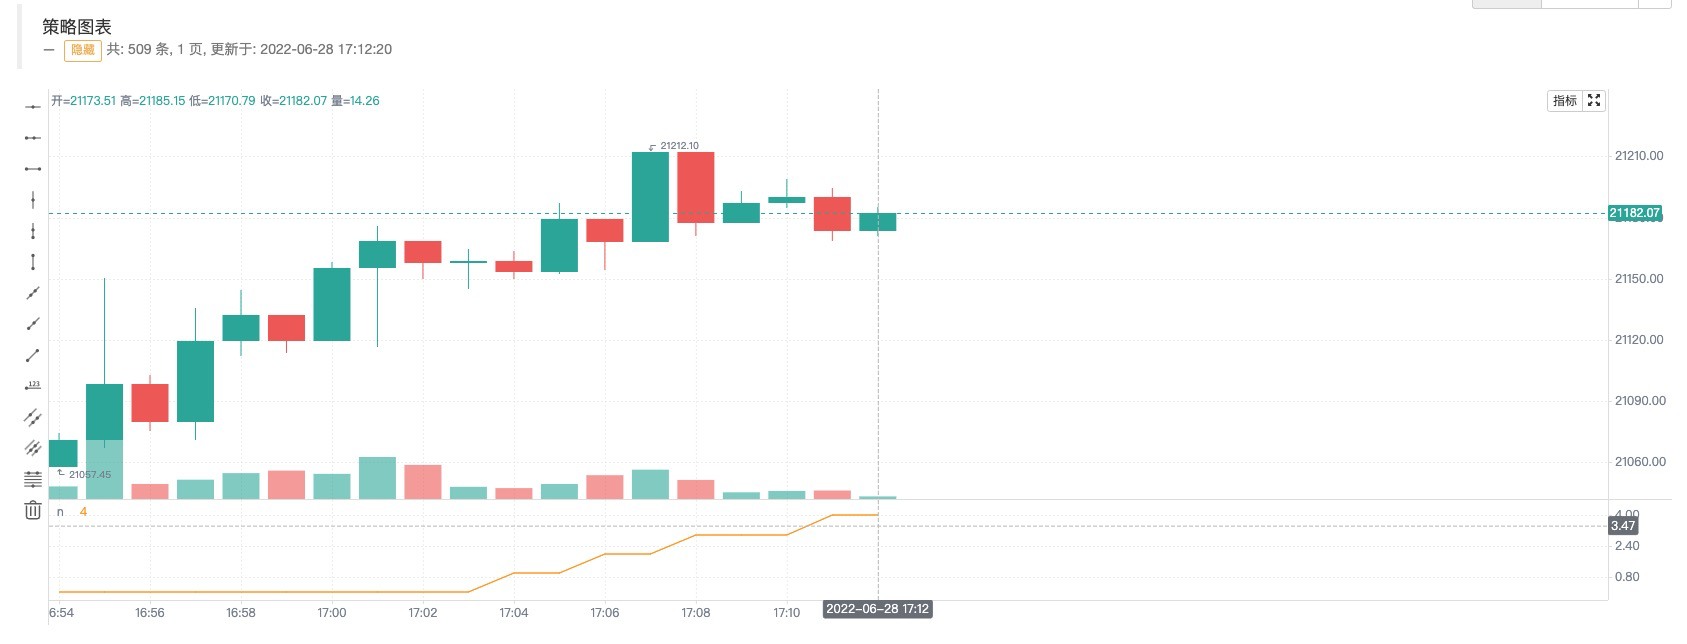This screenshot has height=644, width=1687.
Task: Select the horizontal segment drawing tool
Action: [x=33, y=169]
